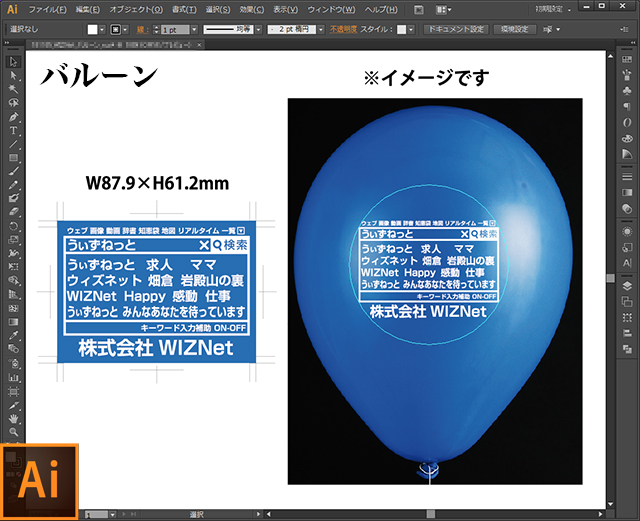Open the Symbols panel club icon
The image size is (640, 521).
[627, 91]
